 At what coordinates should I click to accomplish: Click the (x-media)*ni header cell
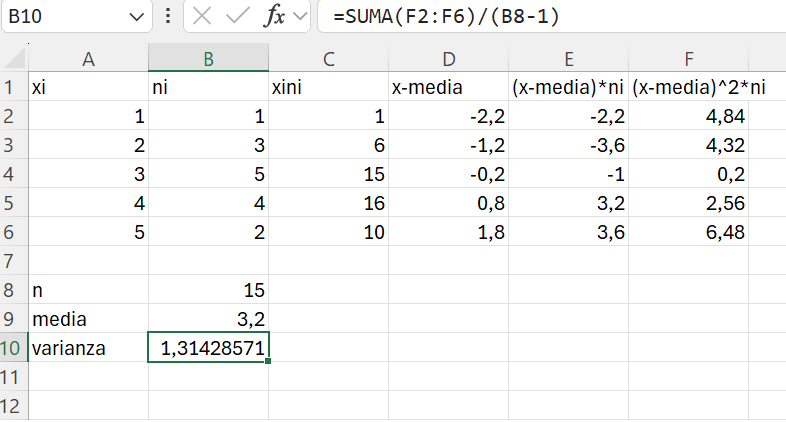568,88
